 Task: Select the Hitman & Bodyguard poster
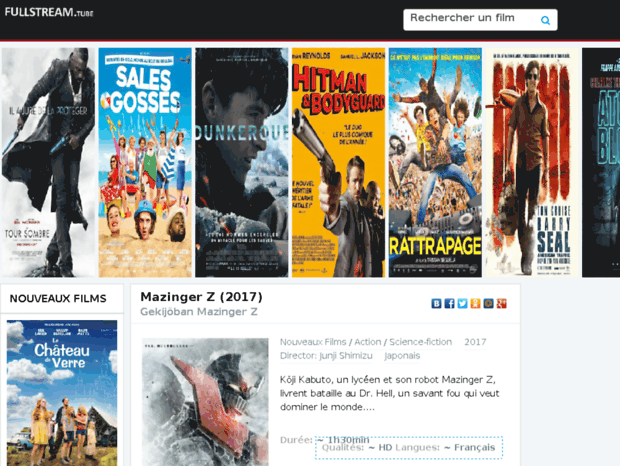point(338,162)
